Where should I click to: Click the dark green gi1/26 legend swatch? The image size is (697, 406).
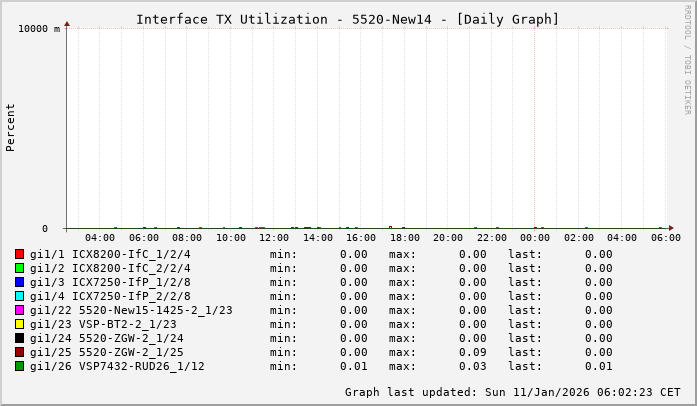point(19,366)
